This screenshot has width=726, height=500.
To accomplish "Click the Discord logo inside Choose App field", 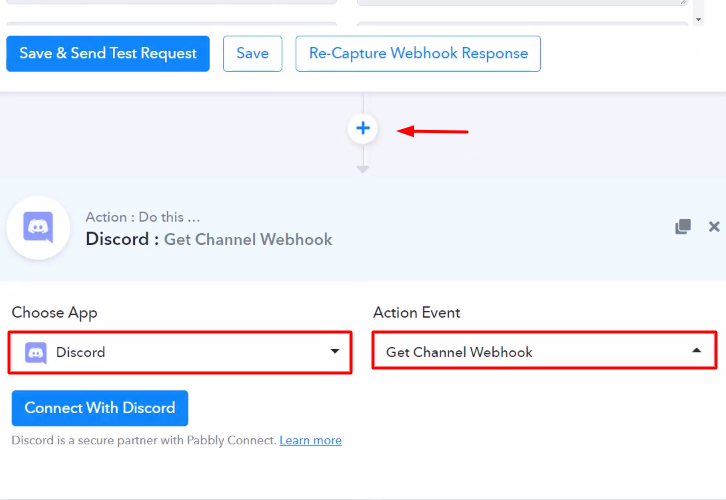I will [x=36, y=353].
